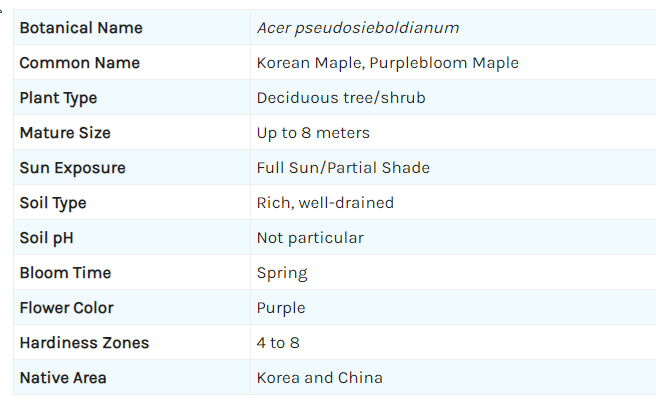The image size is (656, 400).
Task: Select the Full Sun/Partial Shade value
Action: (343, 168)
